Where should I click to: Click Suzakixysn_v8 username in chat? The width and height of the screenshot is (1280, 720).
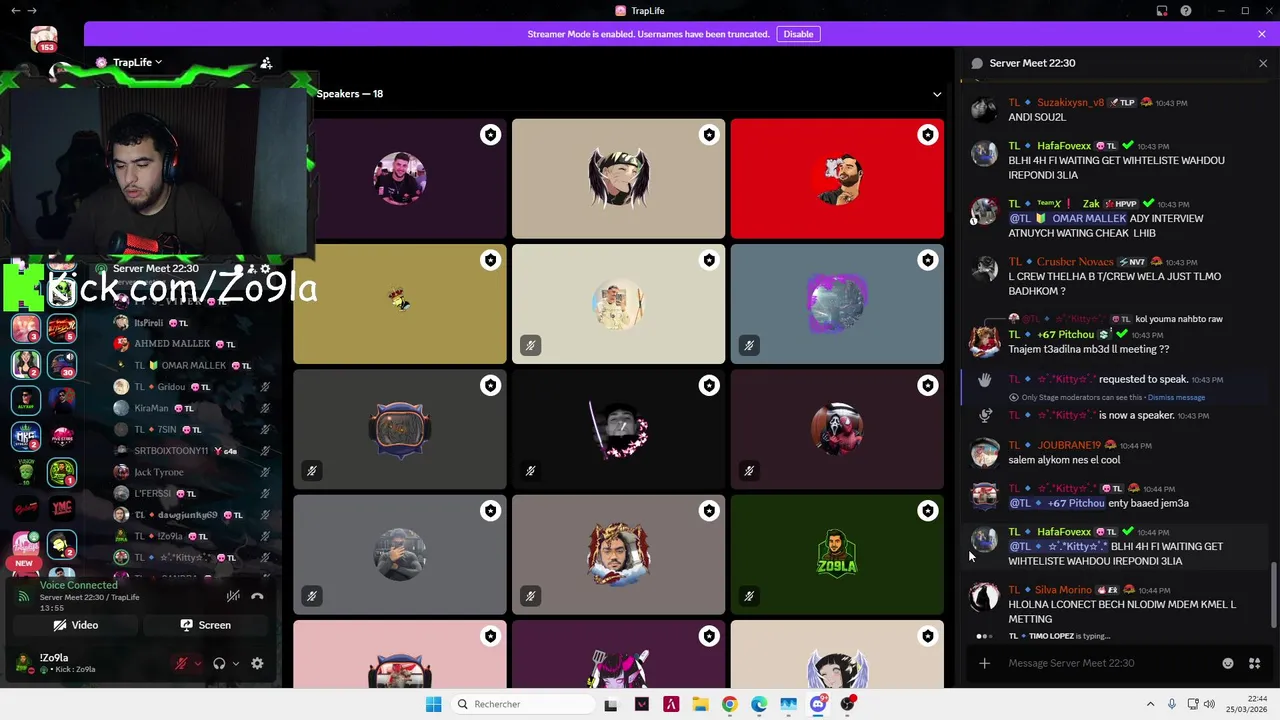(x=1070, y=102)
